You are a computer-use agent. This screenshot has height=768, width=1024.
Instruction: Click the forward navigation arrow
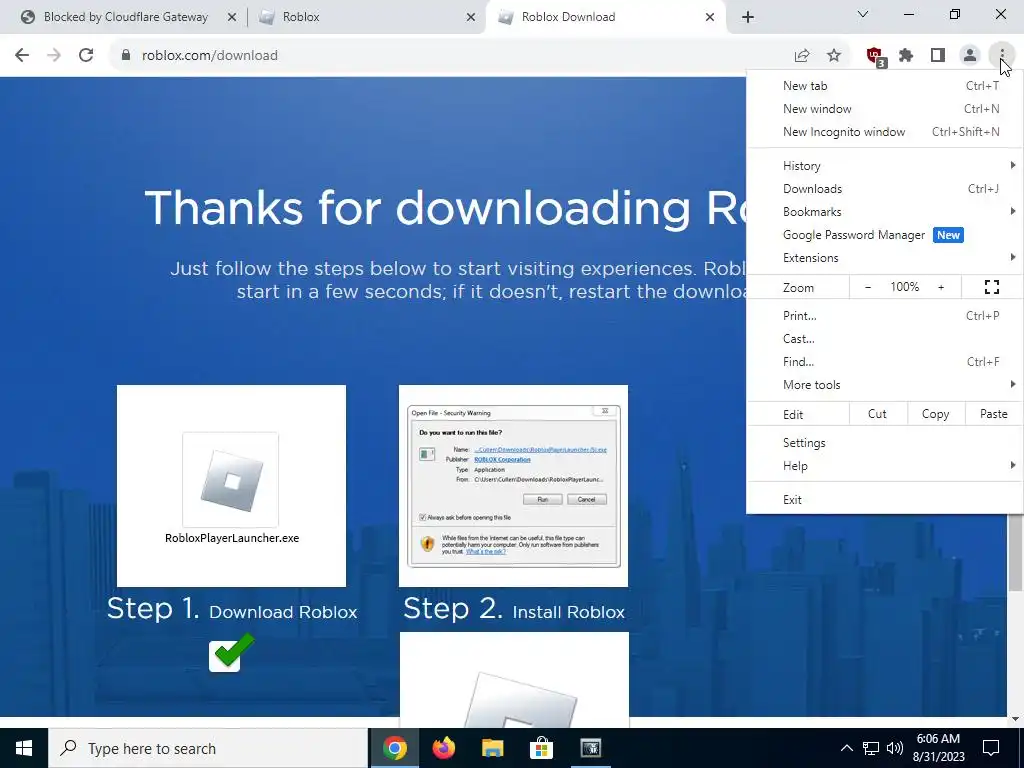[x=54, y=56]
